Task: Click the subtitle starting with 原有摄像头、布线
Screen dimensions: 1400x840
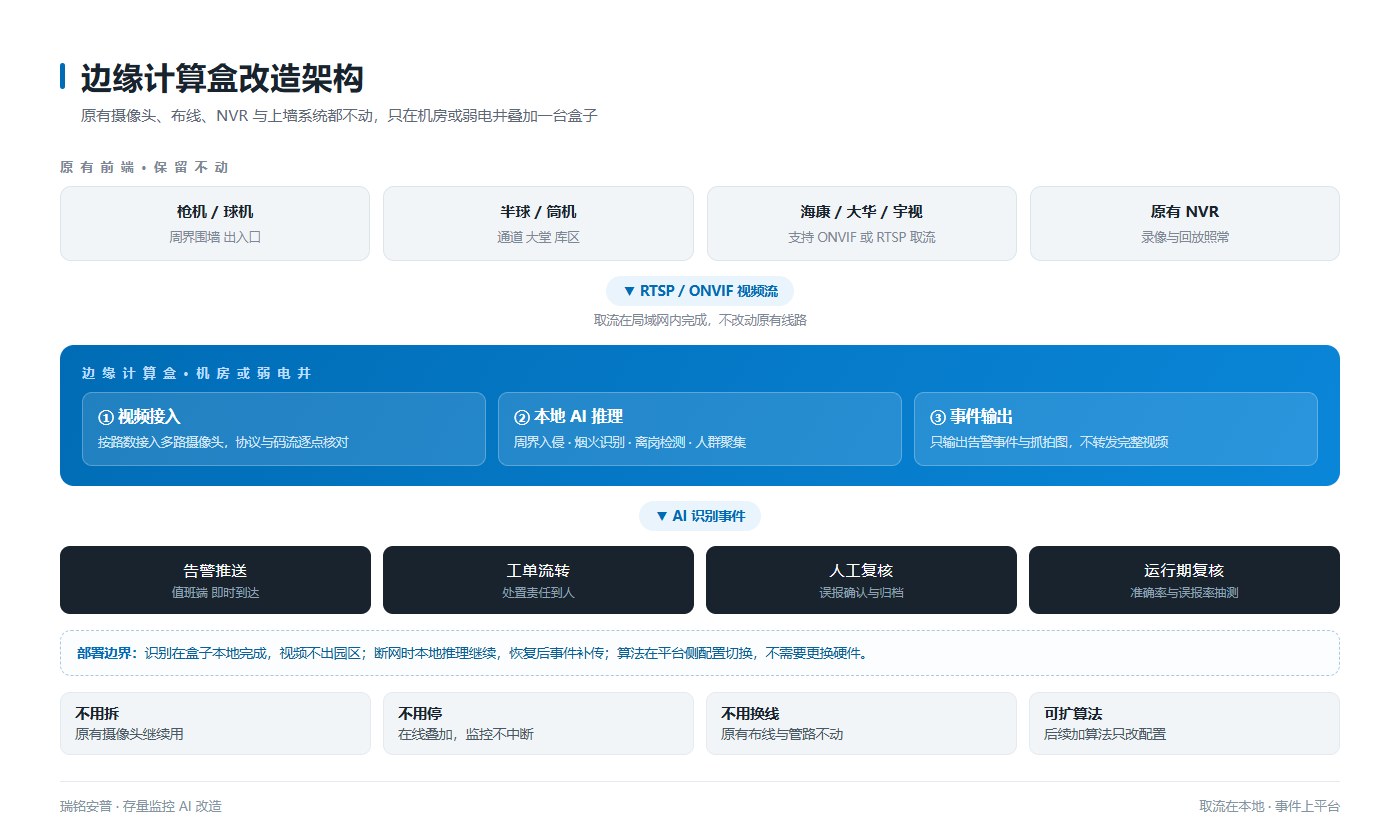Action: [339, 116]
